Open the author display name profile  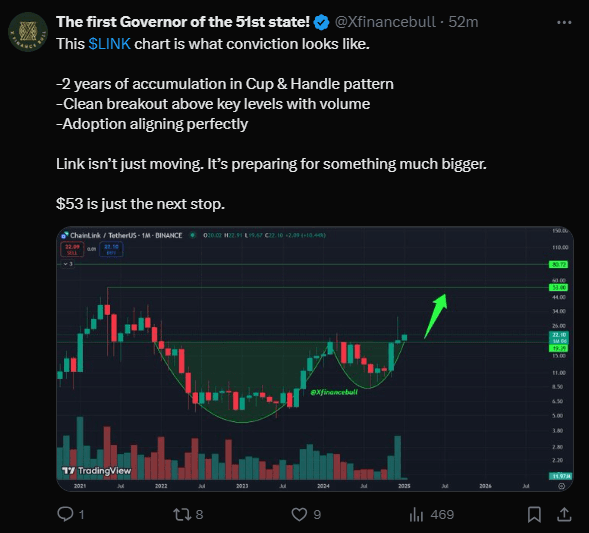point(183,22)
